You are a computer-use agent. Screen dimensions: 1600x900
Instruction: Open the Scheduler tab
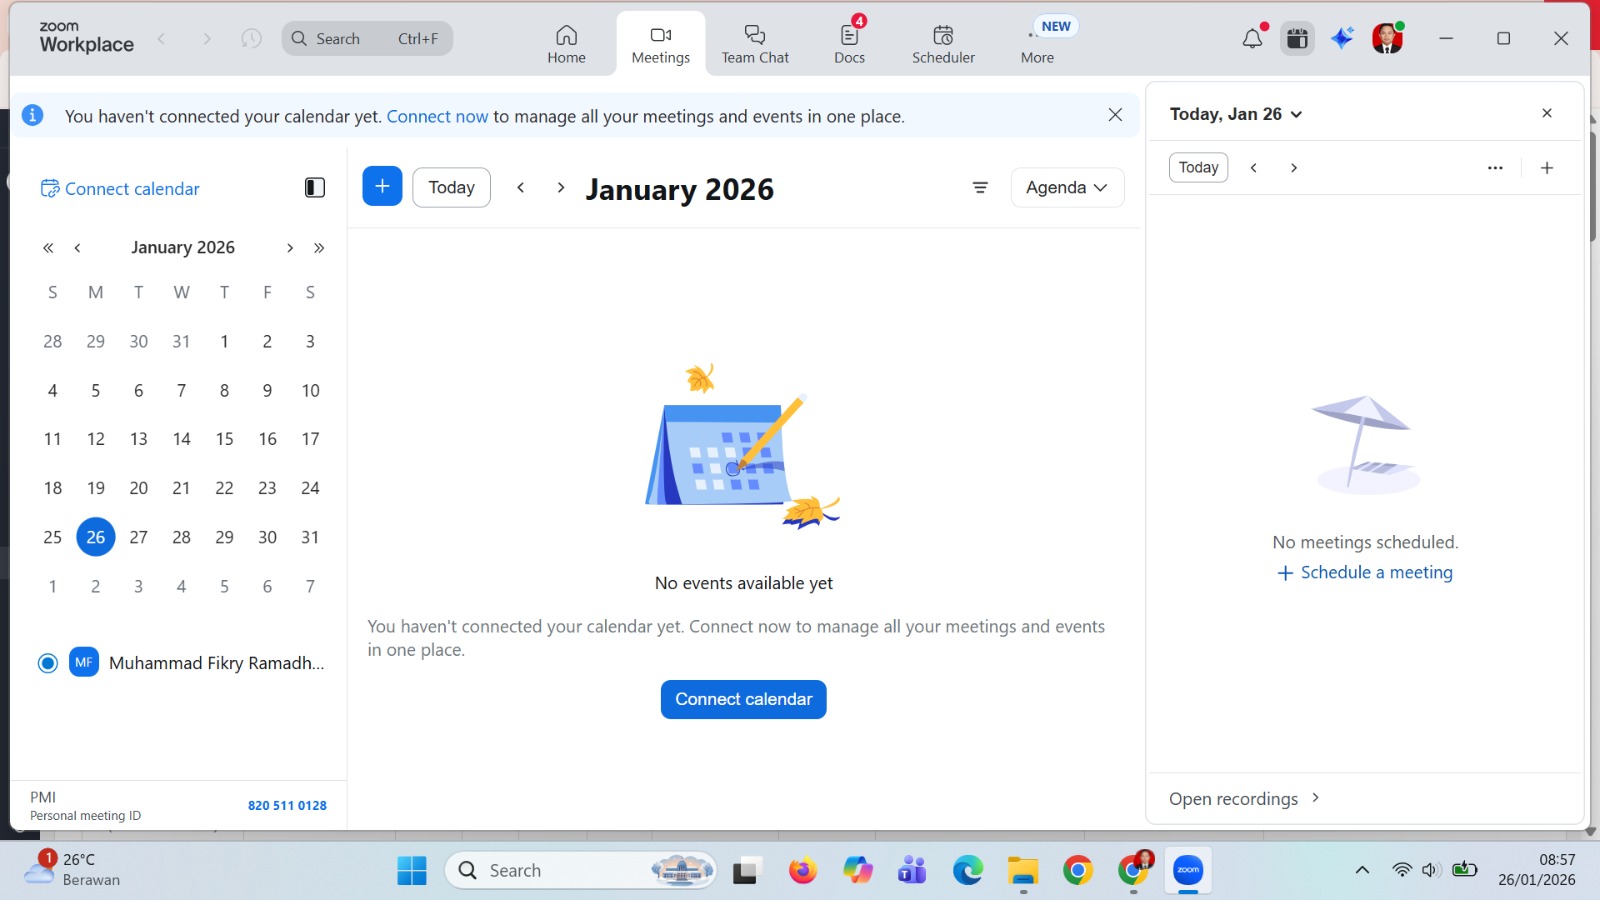(x=943, y=43)
